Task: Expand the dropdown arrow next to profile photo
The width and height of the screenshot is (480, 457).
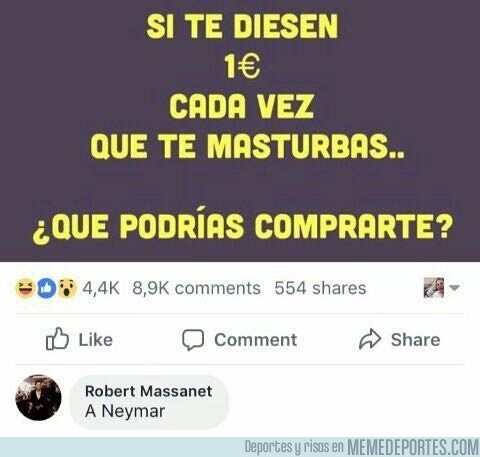Action: [454, 287]
